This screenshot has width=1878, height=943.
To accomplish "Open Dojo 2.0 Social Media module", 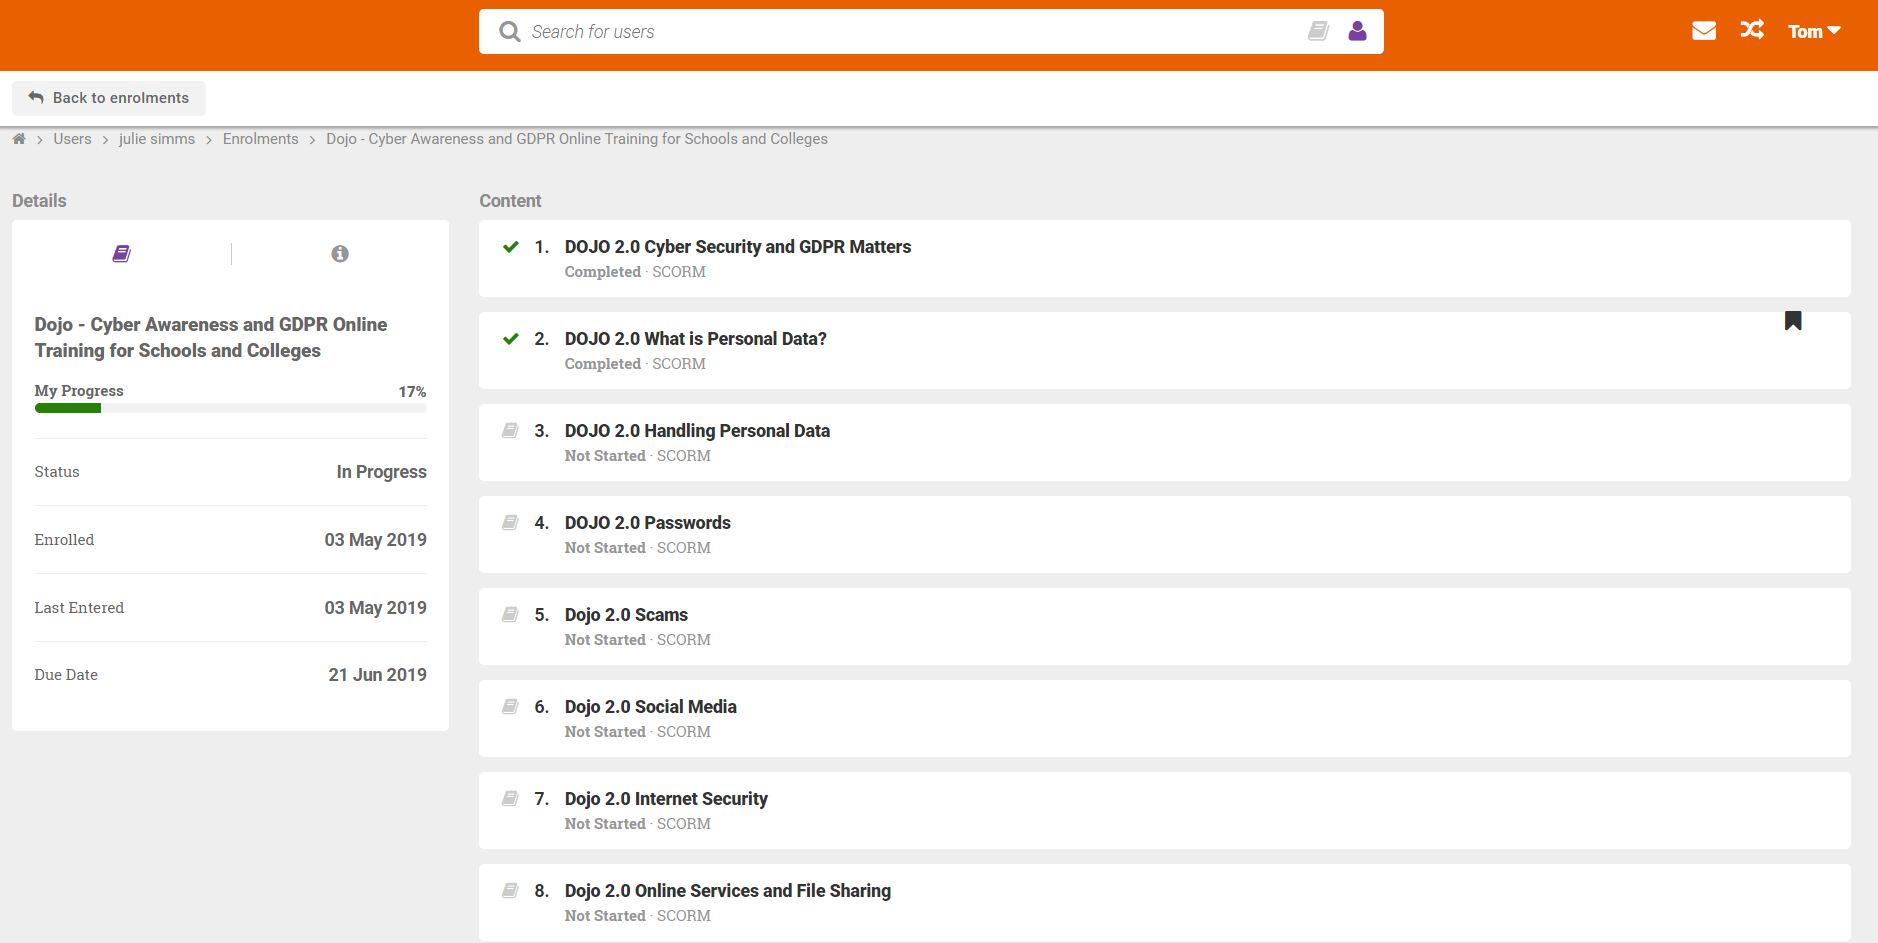I will click(x=651, y=707).
